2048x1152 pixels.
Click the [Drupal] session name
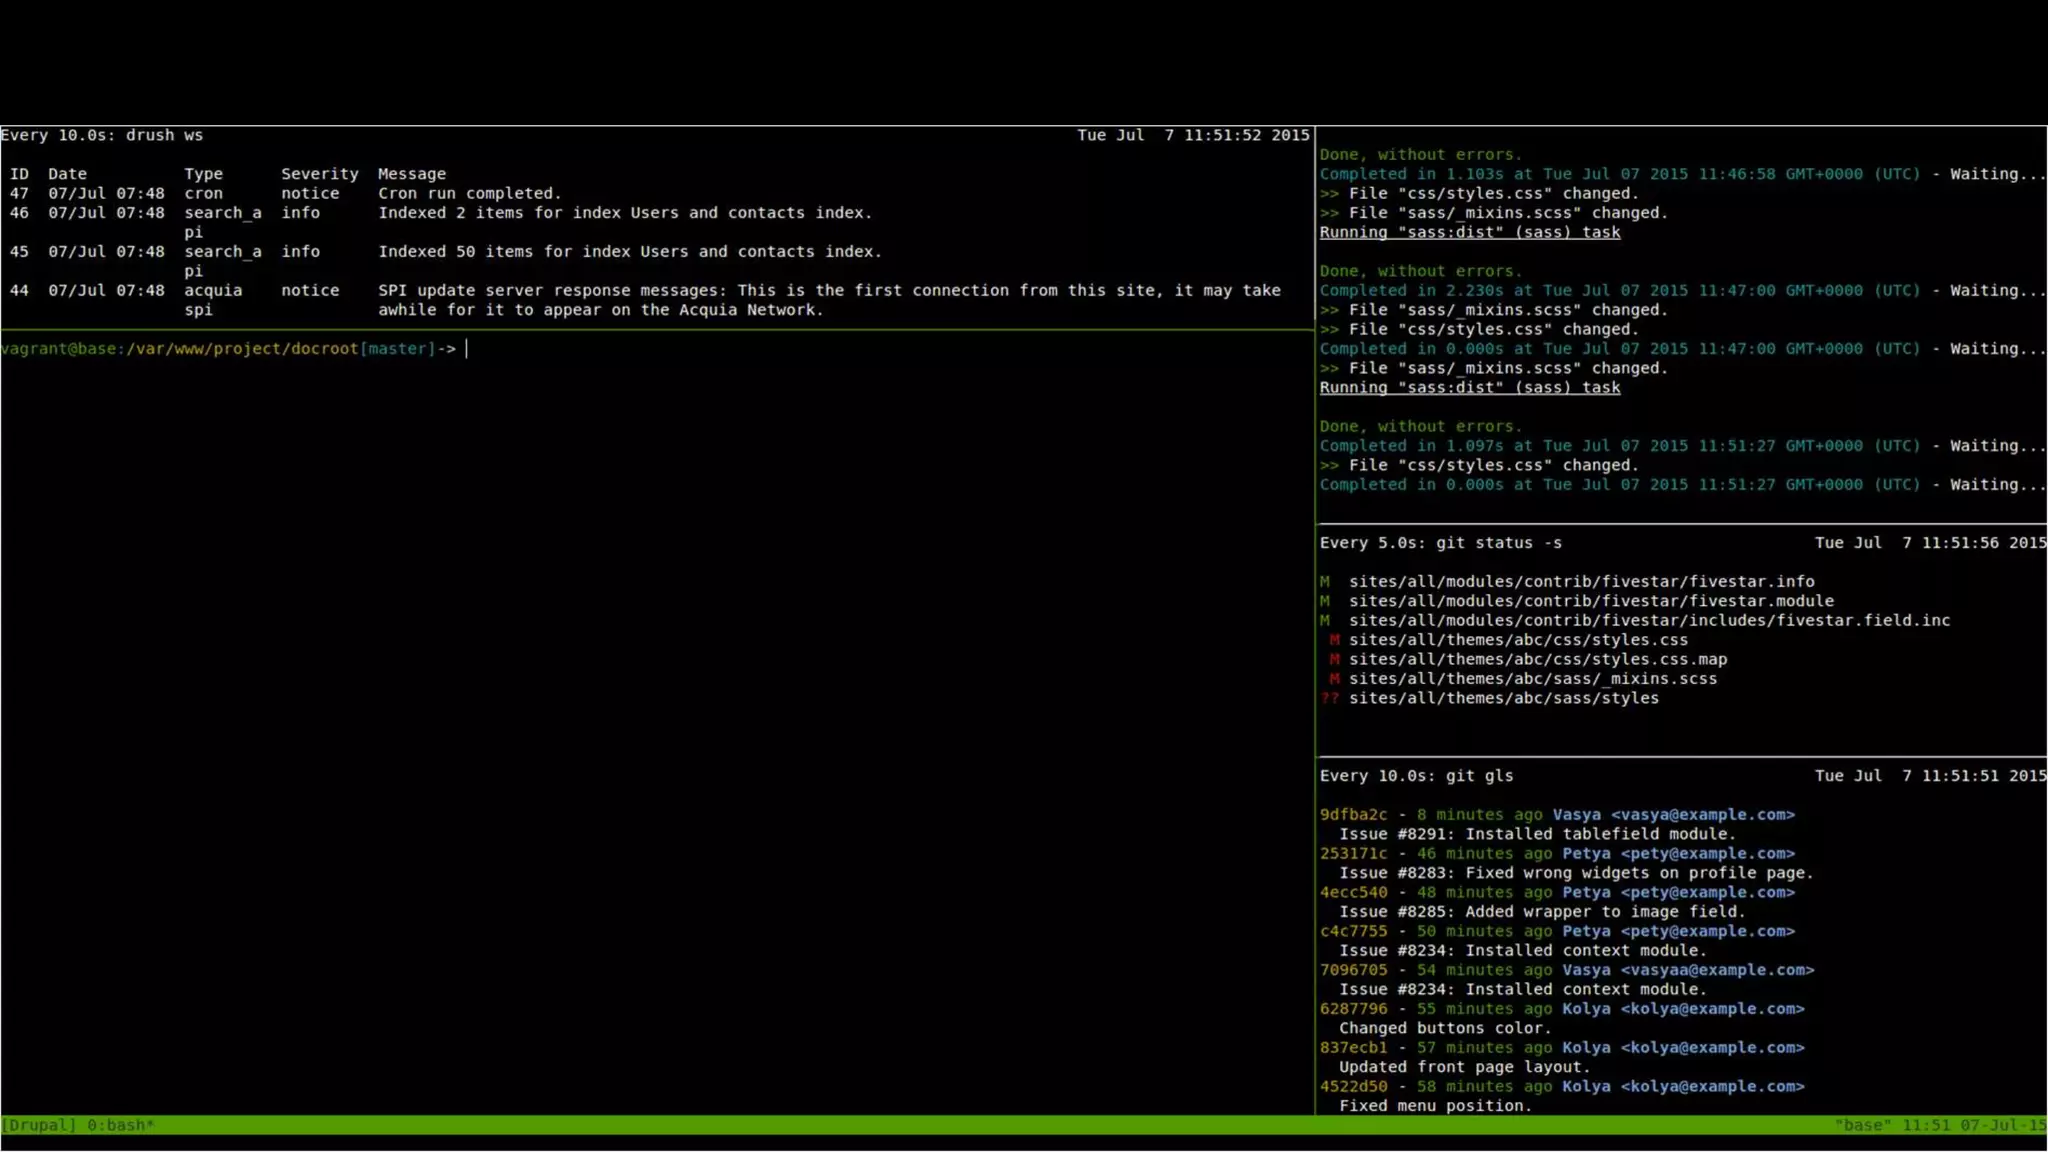point(39,1125)
